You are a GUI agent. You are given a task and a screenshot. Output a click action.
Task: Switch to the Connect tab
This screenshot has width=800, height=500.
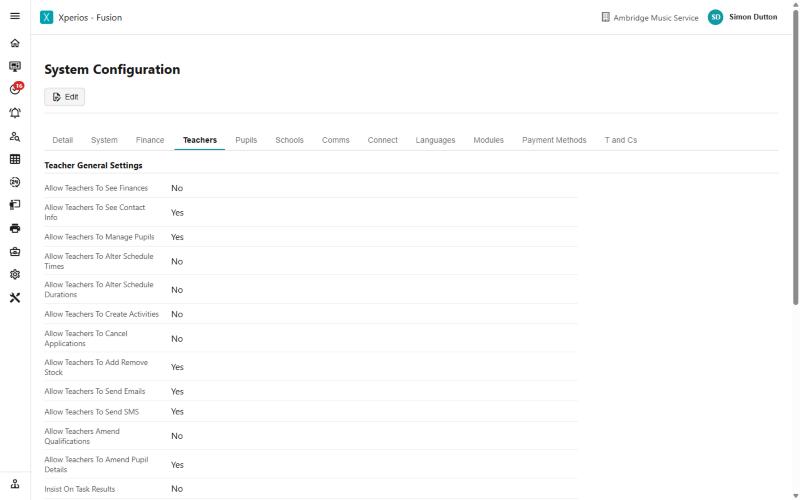click(x=383, y=140)
